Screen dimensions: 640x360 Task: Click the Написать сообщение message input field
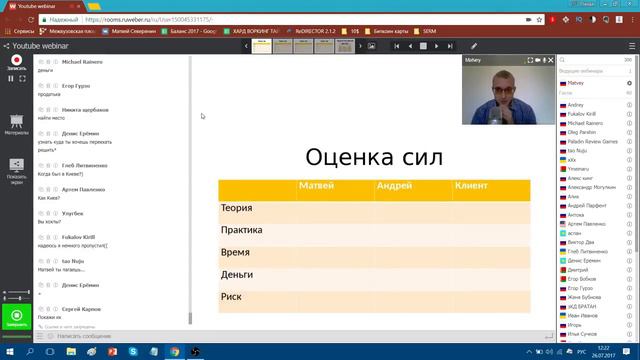pos(298,336)
